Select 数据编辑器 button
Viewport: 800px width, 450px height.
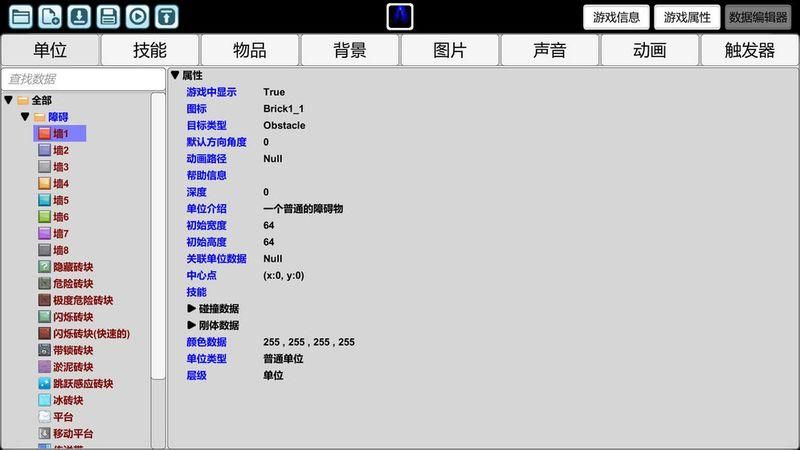(x=758, y=17)
